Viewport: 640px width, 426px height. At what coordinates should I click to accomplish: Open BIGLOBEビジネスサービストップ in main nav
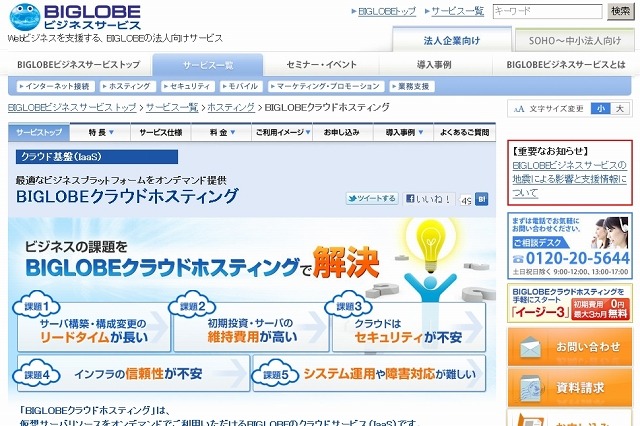pos(79,64)
